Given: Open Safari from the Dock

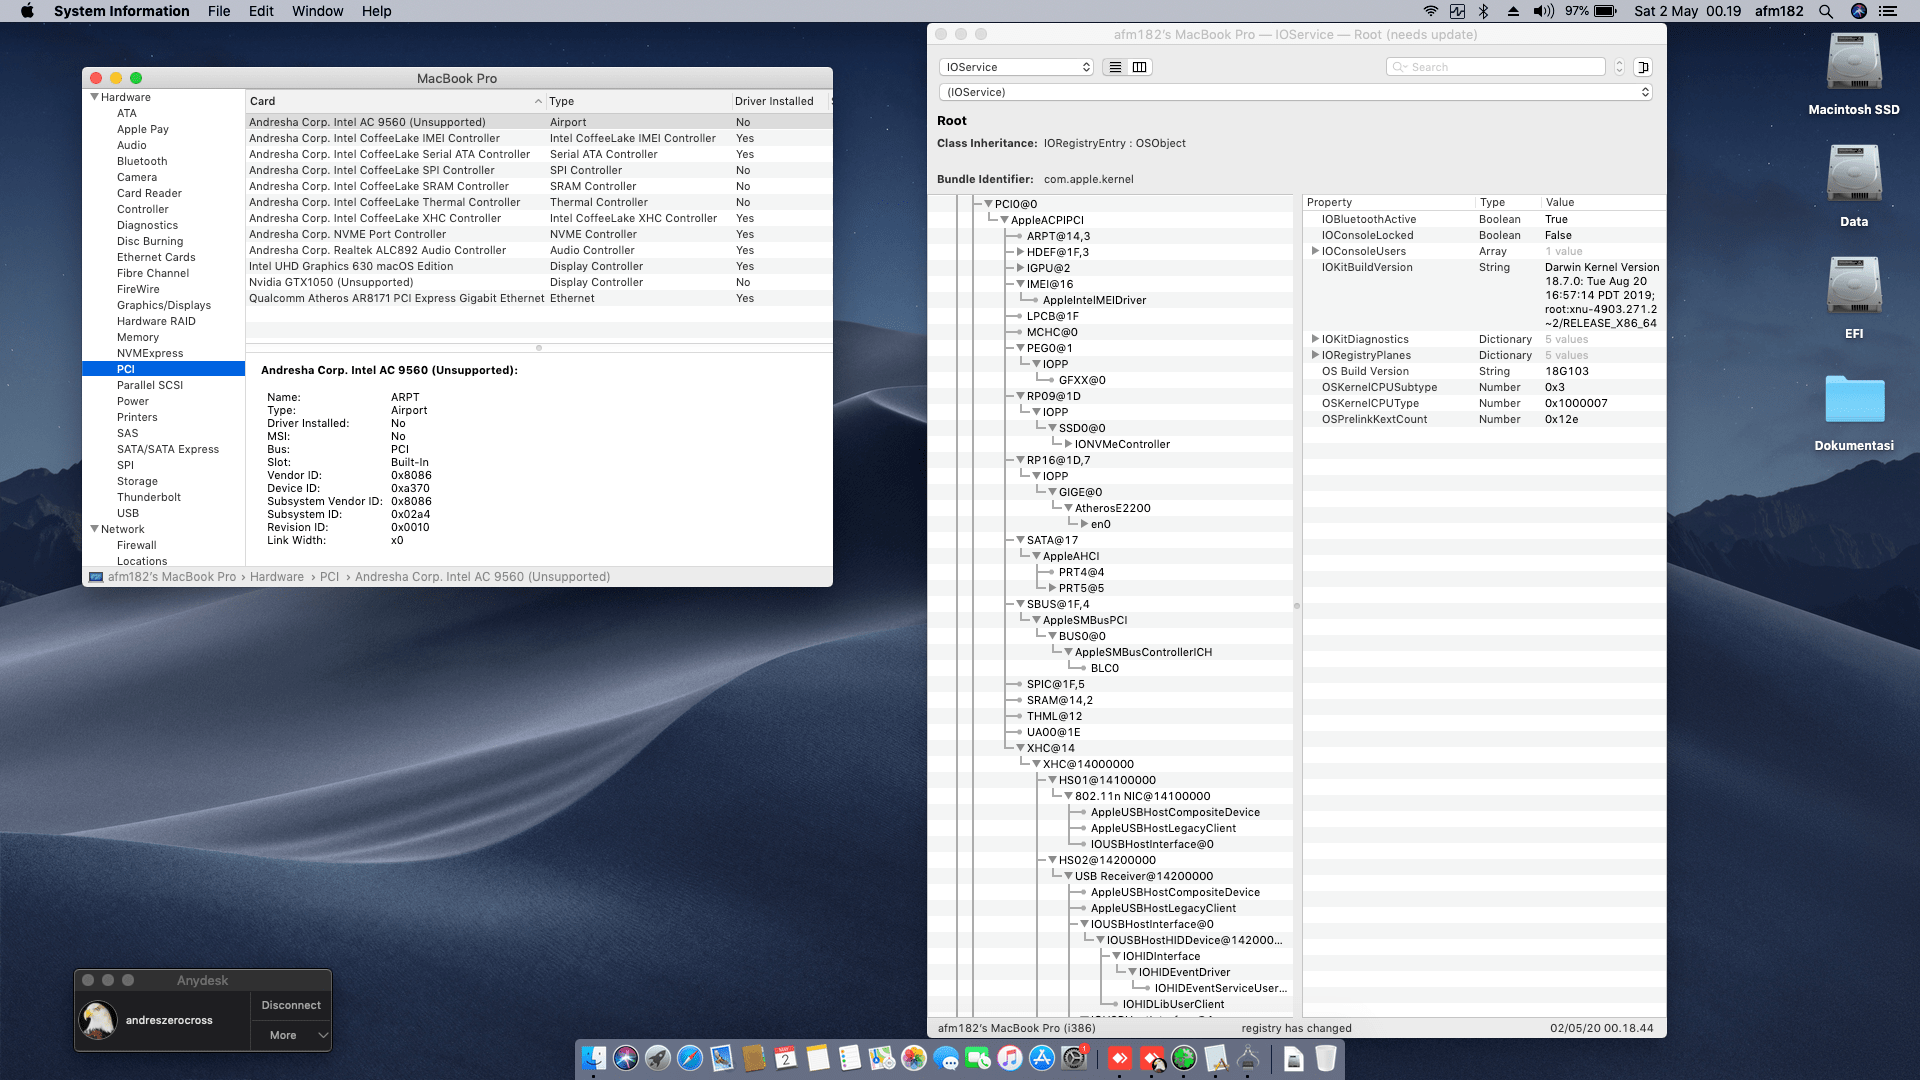Looking at the screenshot, I should pos(690,1058).
